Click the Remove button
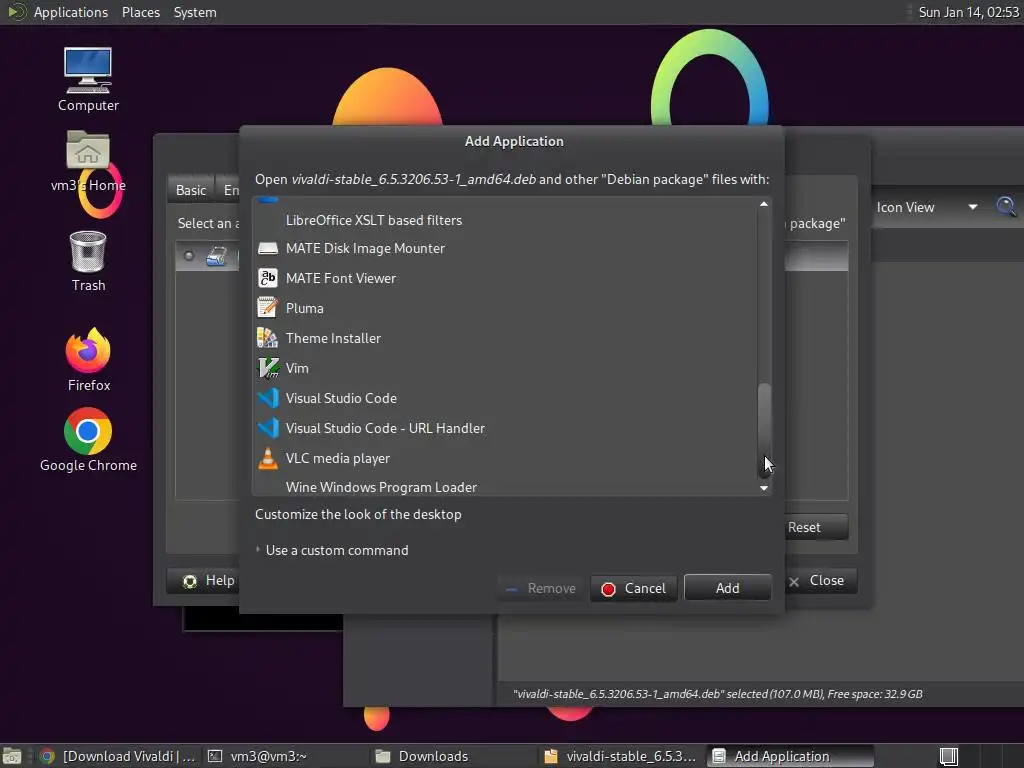 pos(540,588)
